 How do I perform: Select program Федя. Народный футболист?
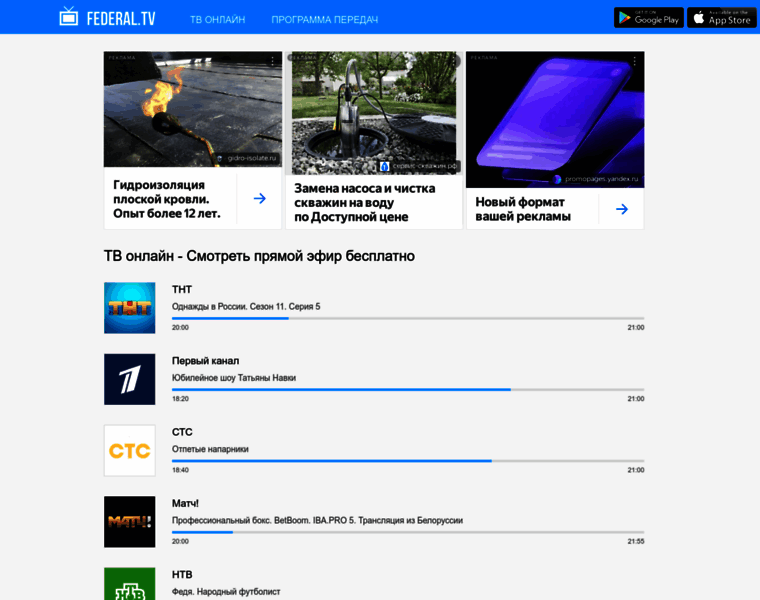pyautogui.click(x=226, y=591)
